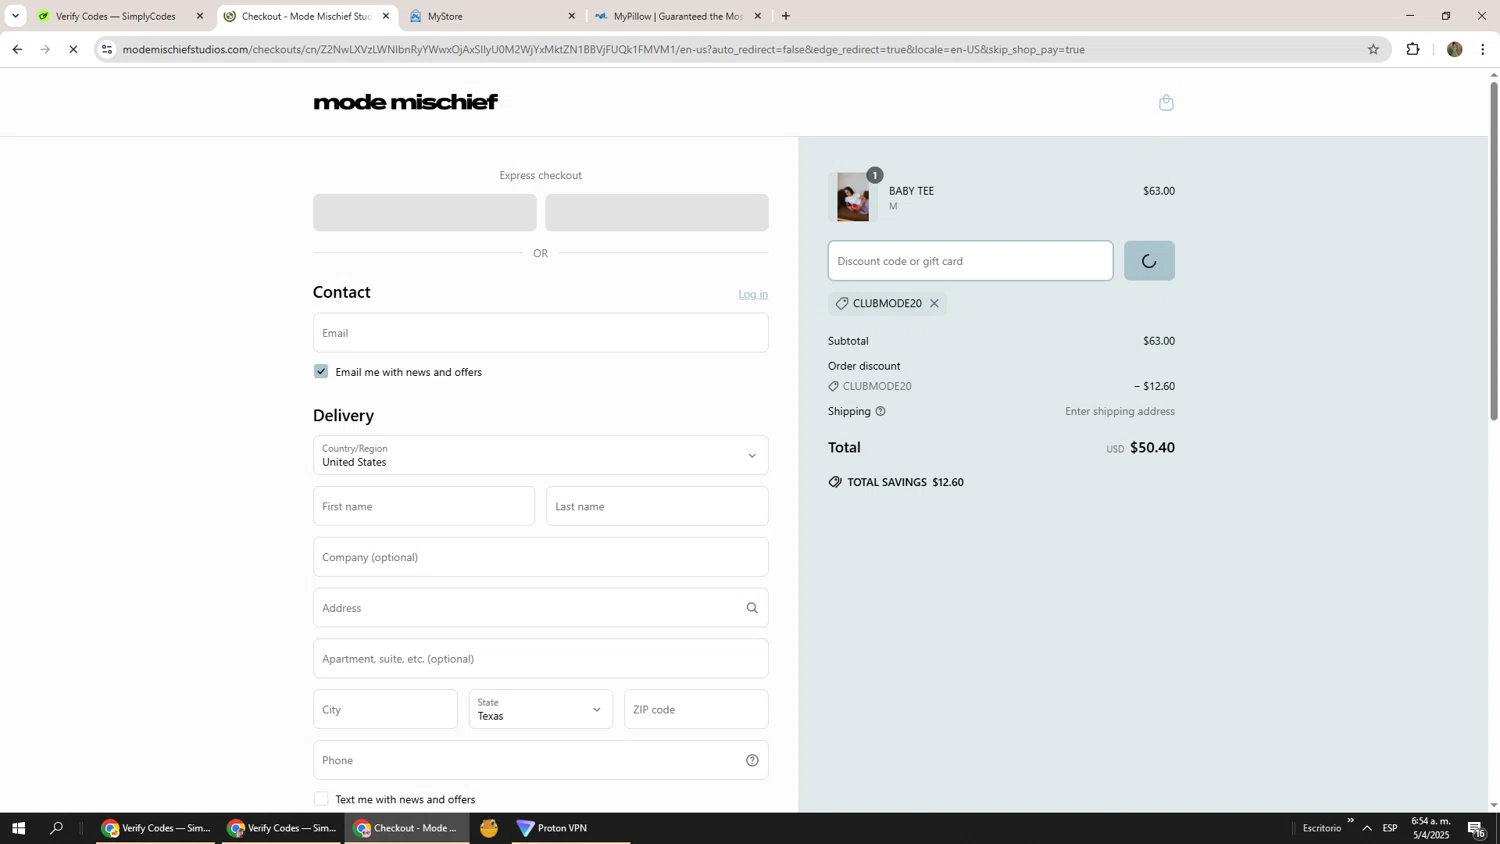Uncheck Email me with news and offers
This screenshot has width=1500, height=844.
(321, 371)
